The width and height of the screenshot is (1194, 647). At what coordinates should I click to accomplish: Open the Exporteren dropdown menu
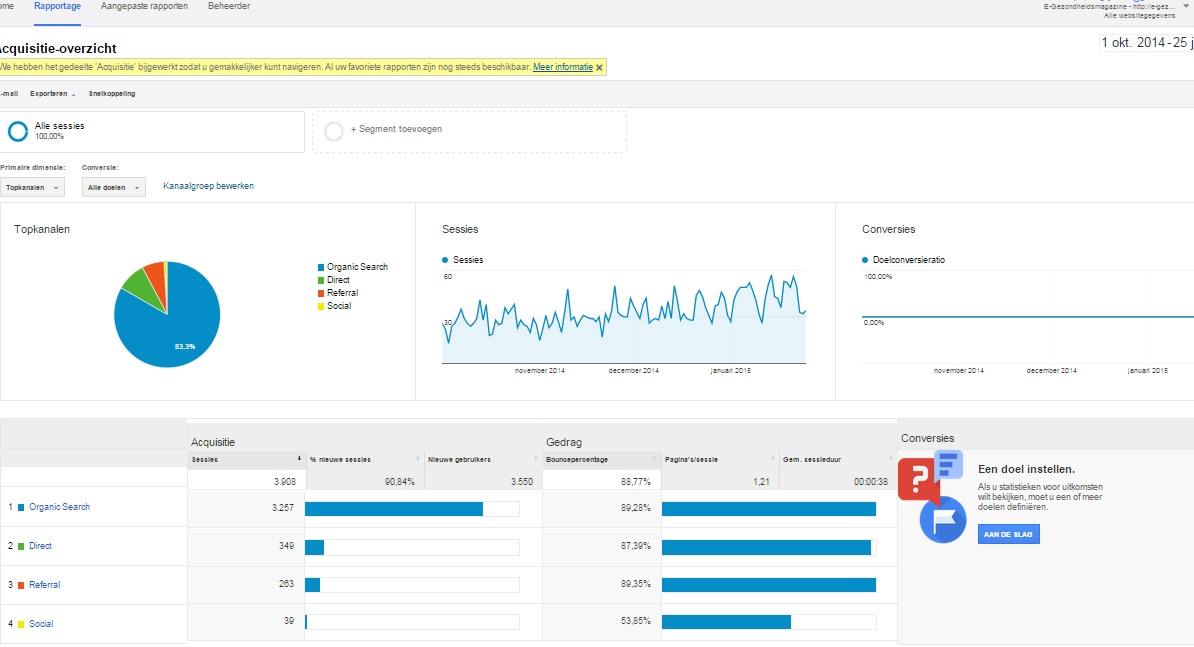[x=53, y=94]
